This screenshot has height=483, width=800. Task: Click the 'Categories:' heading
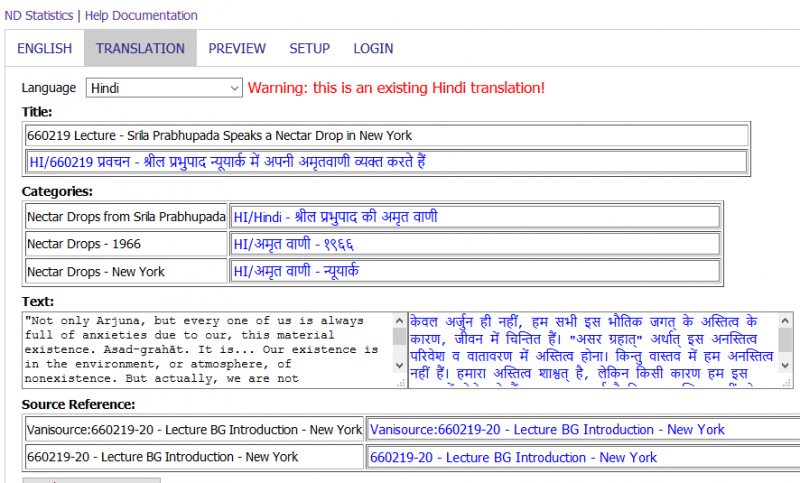tap(57, 191)
